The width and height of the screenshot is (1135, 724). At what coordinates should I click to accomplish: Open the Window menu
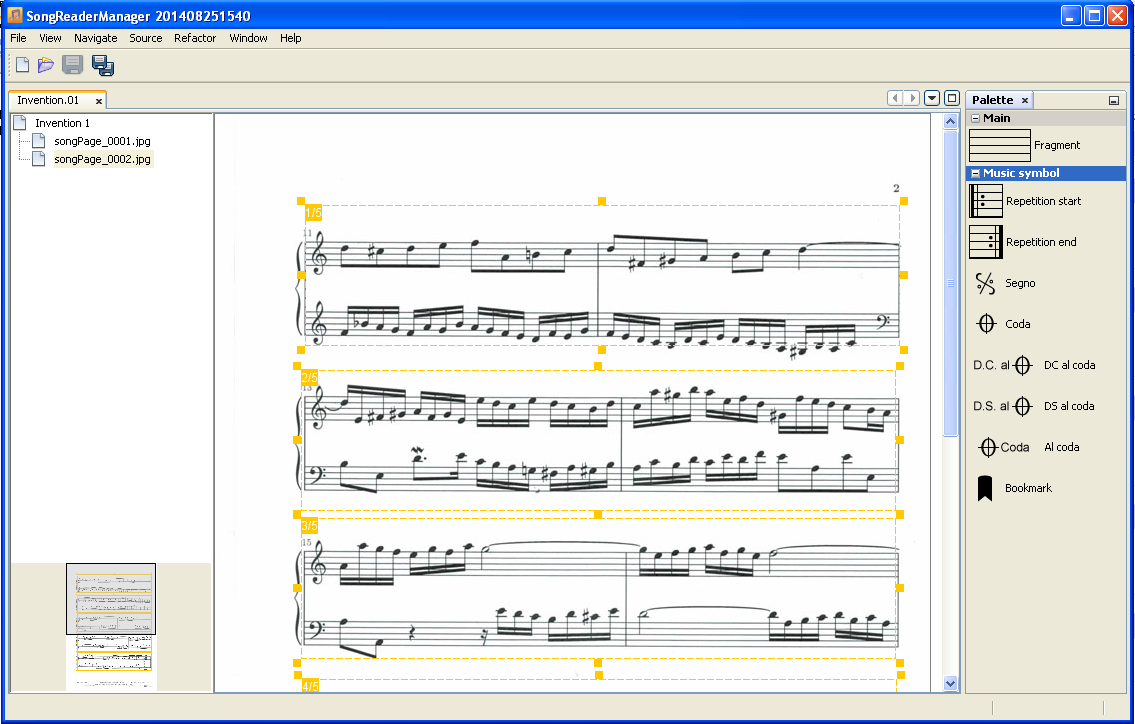coord(248,38)
